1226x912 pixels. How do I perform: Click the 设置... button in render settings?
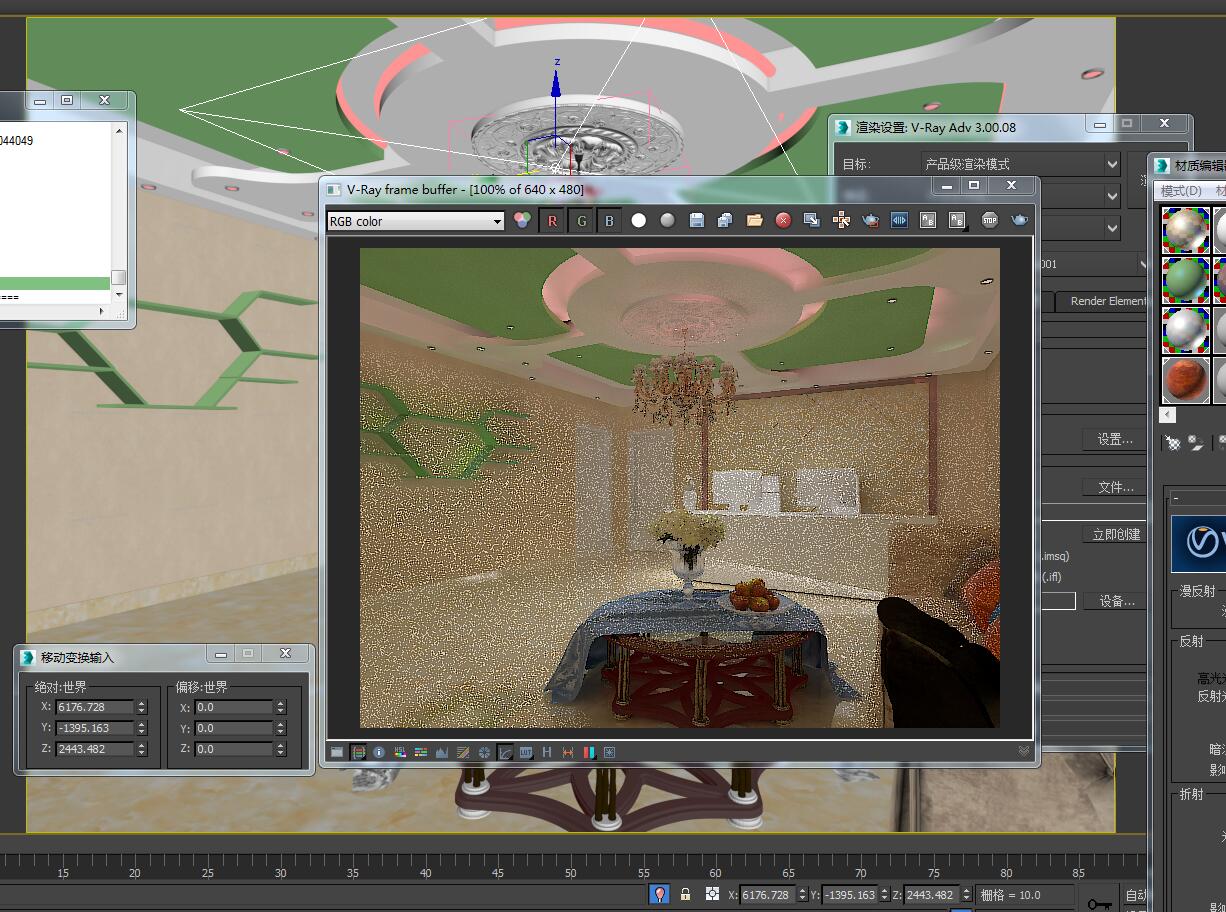click(x=1114, y=440)
